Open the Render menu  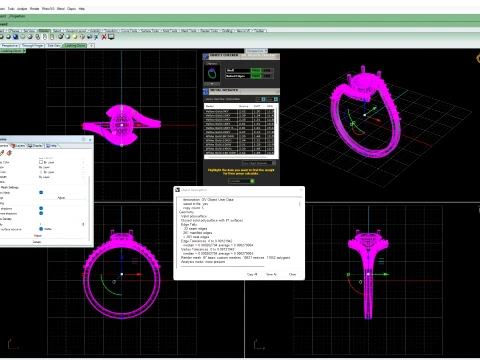click(34, 9)
